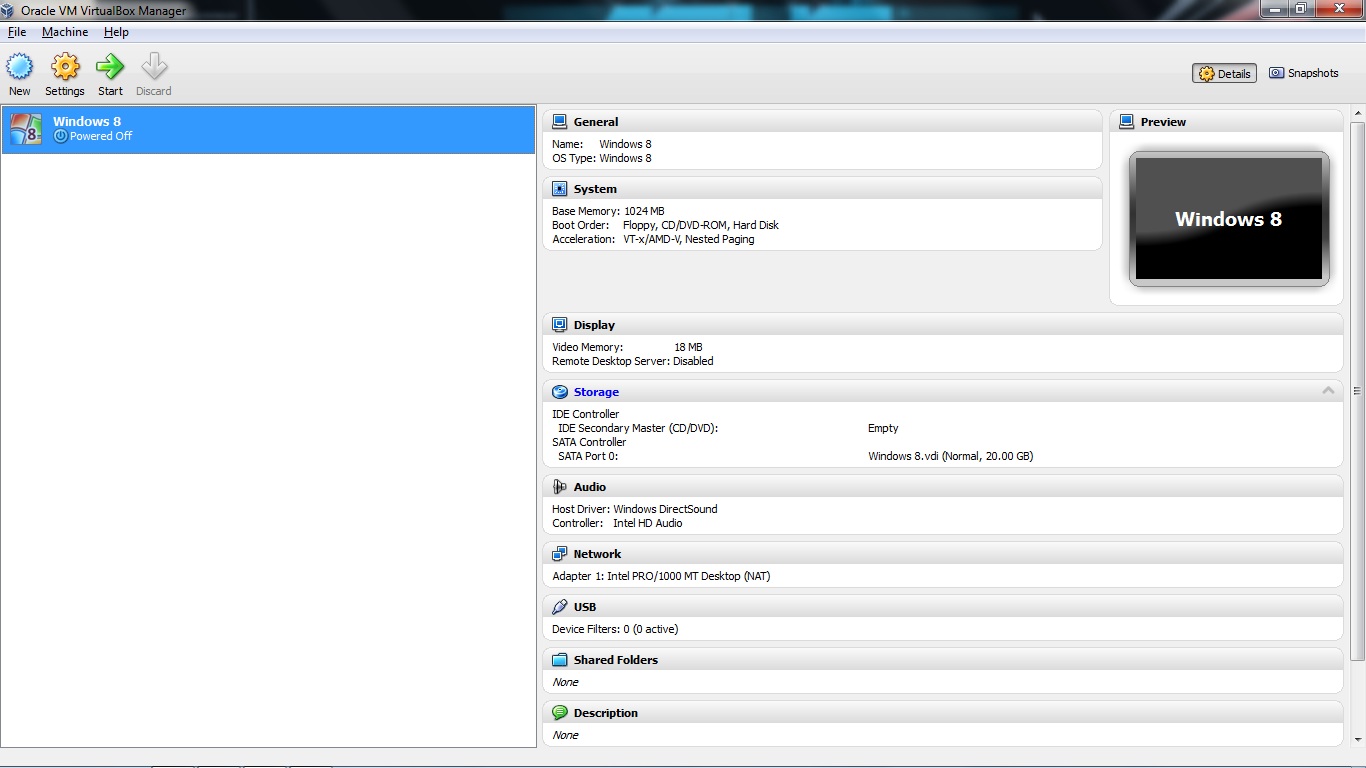
Task: Open the File menu
Action: click(17, 32)
